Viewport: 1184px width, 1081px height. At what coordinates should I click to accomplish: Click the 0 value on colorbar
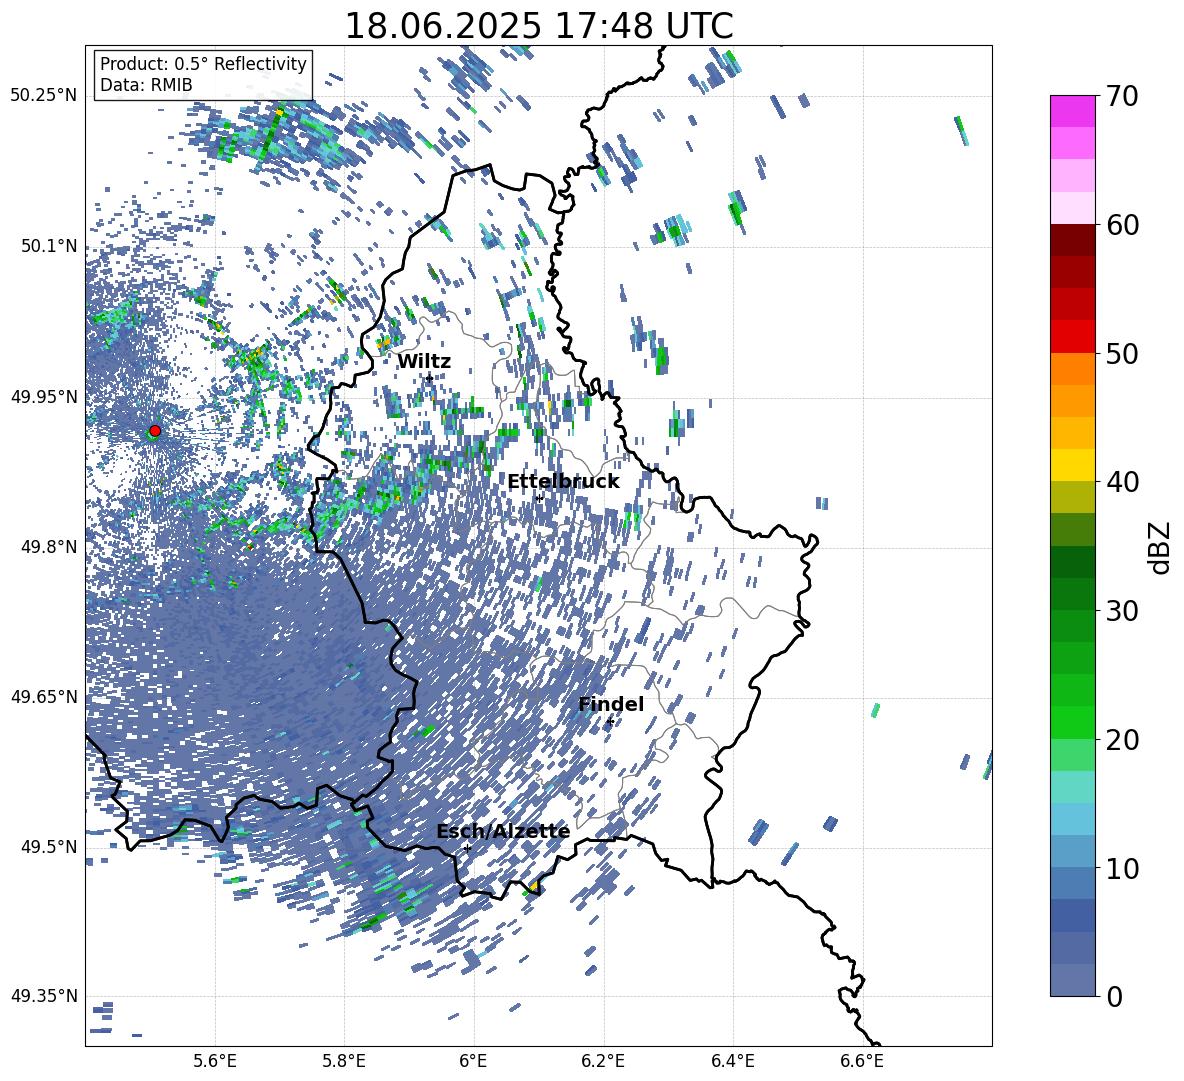point(1114,996)
